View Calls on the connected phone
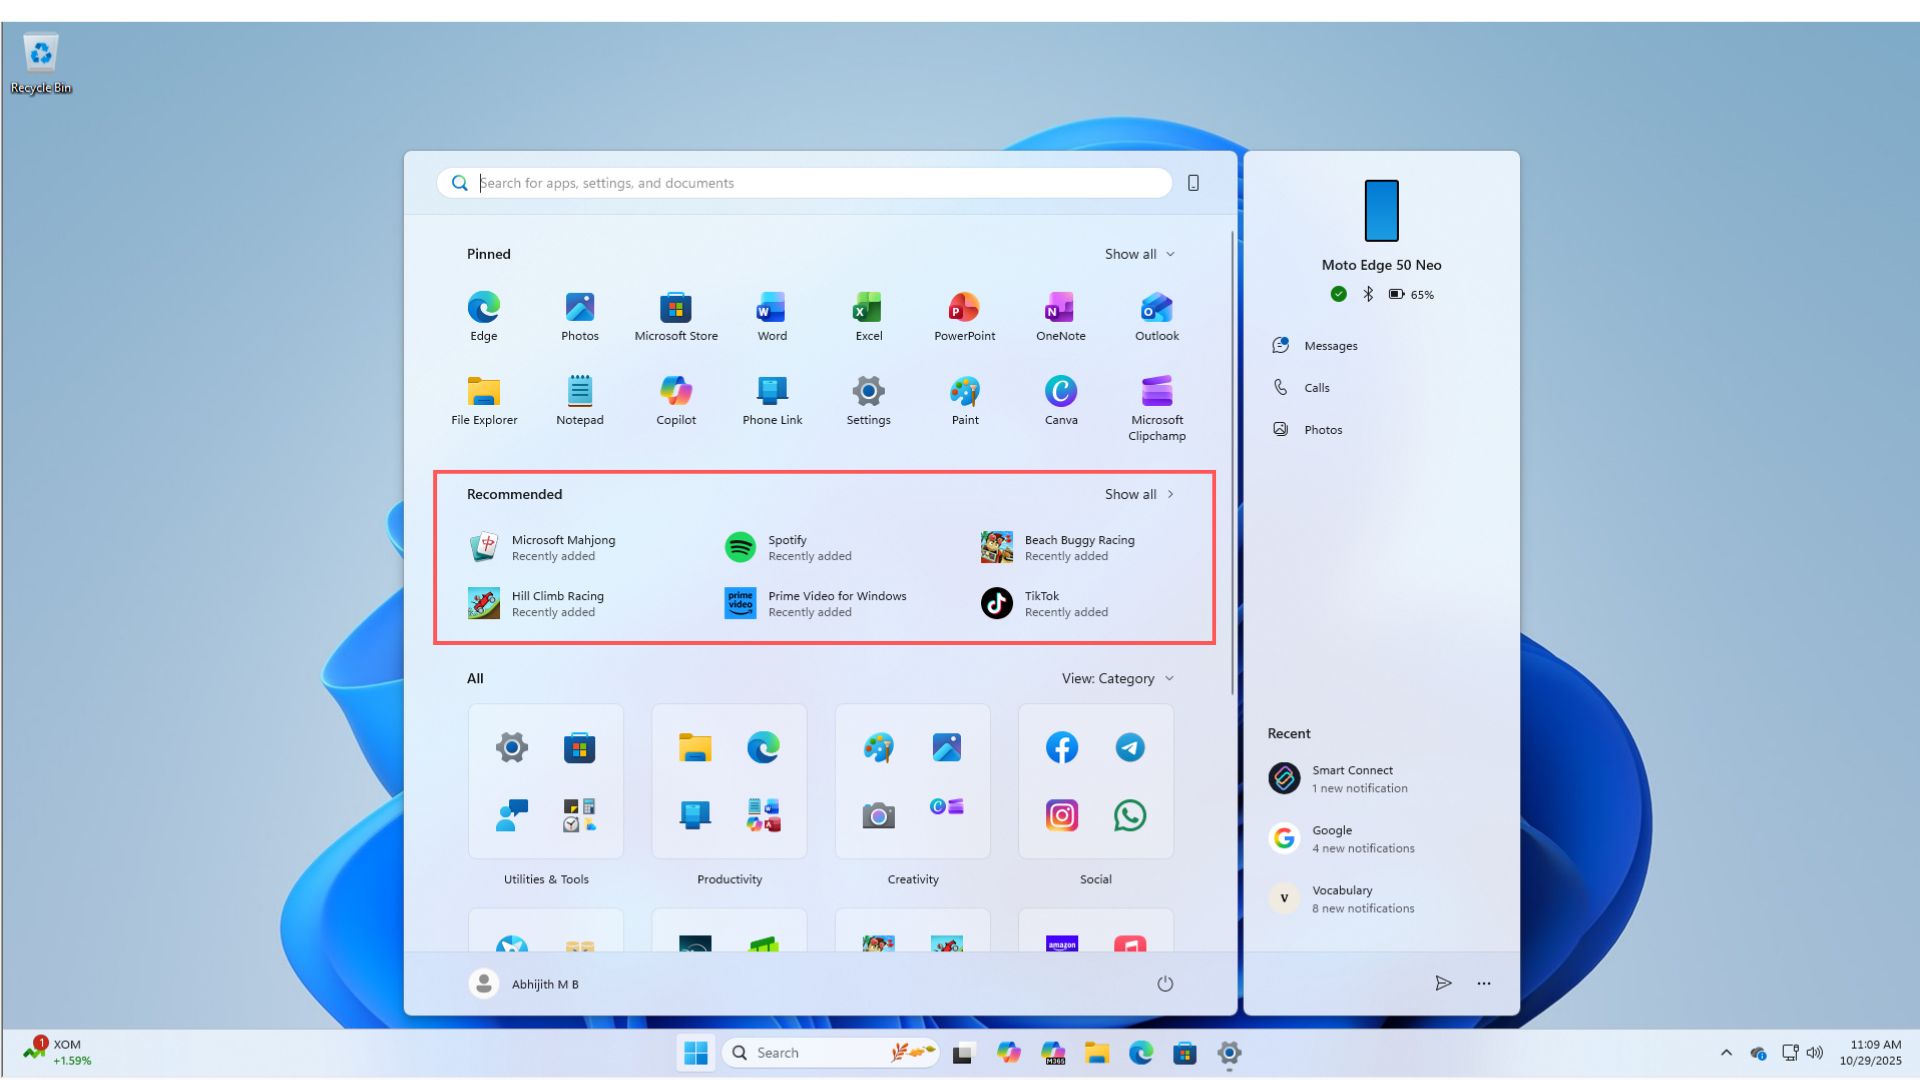 click(1316, 387)
